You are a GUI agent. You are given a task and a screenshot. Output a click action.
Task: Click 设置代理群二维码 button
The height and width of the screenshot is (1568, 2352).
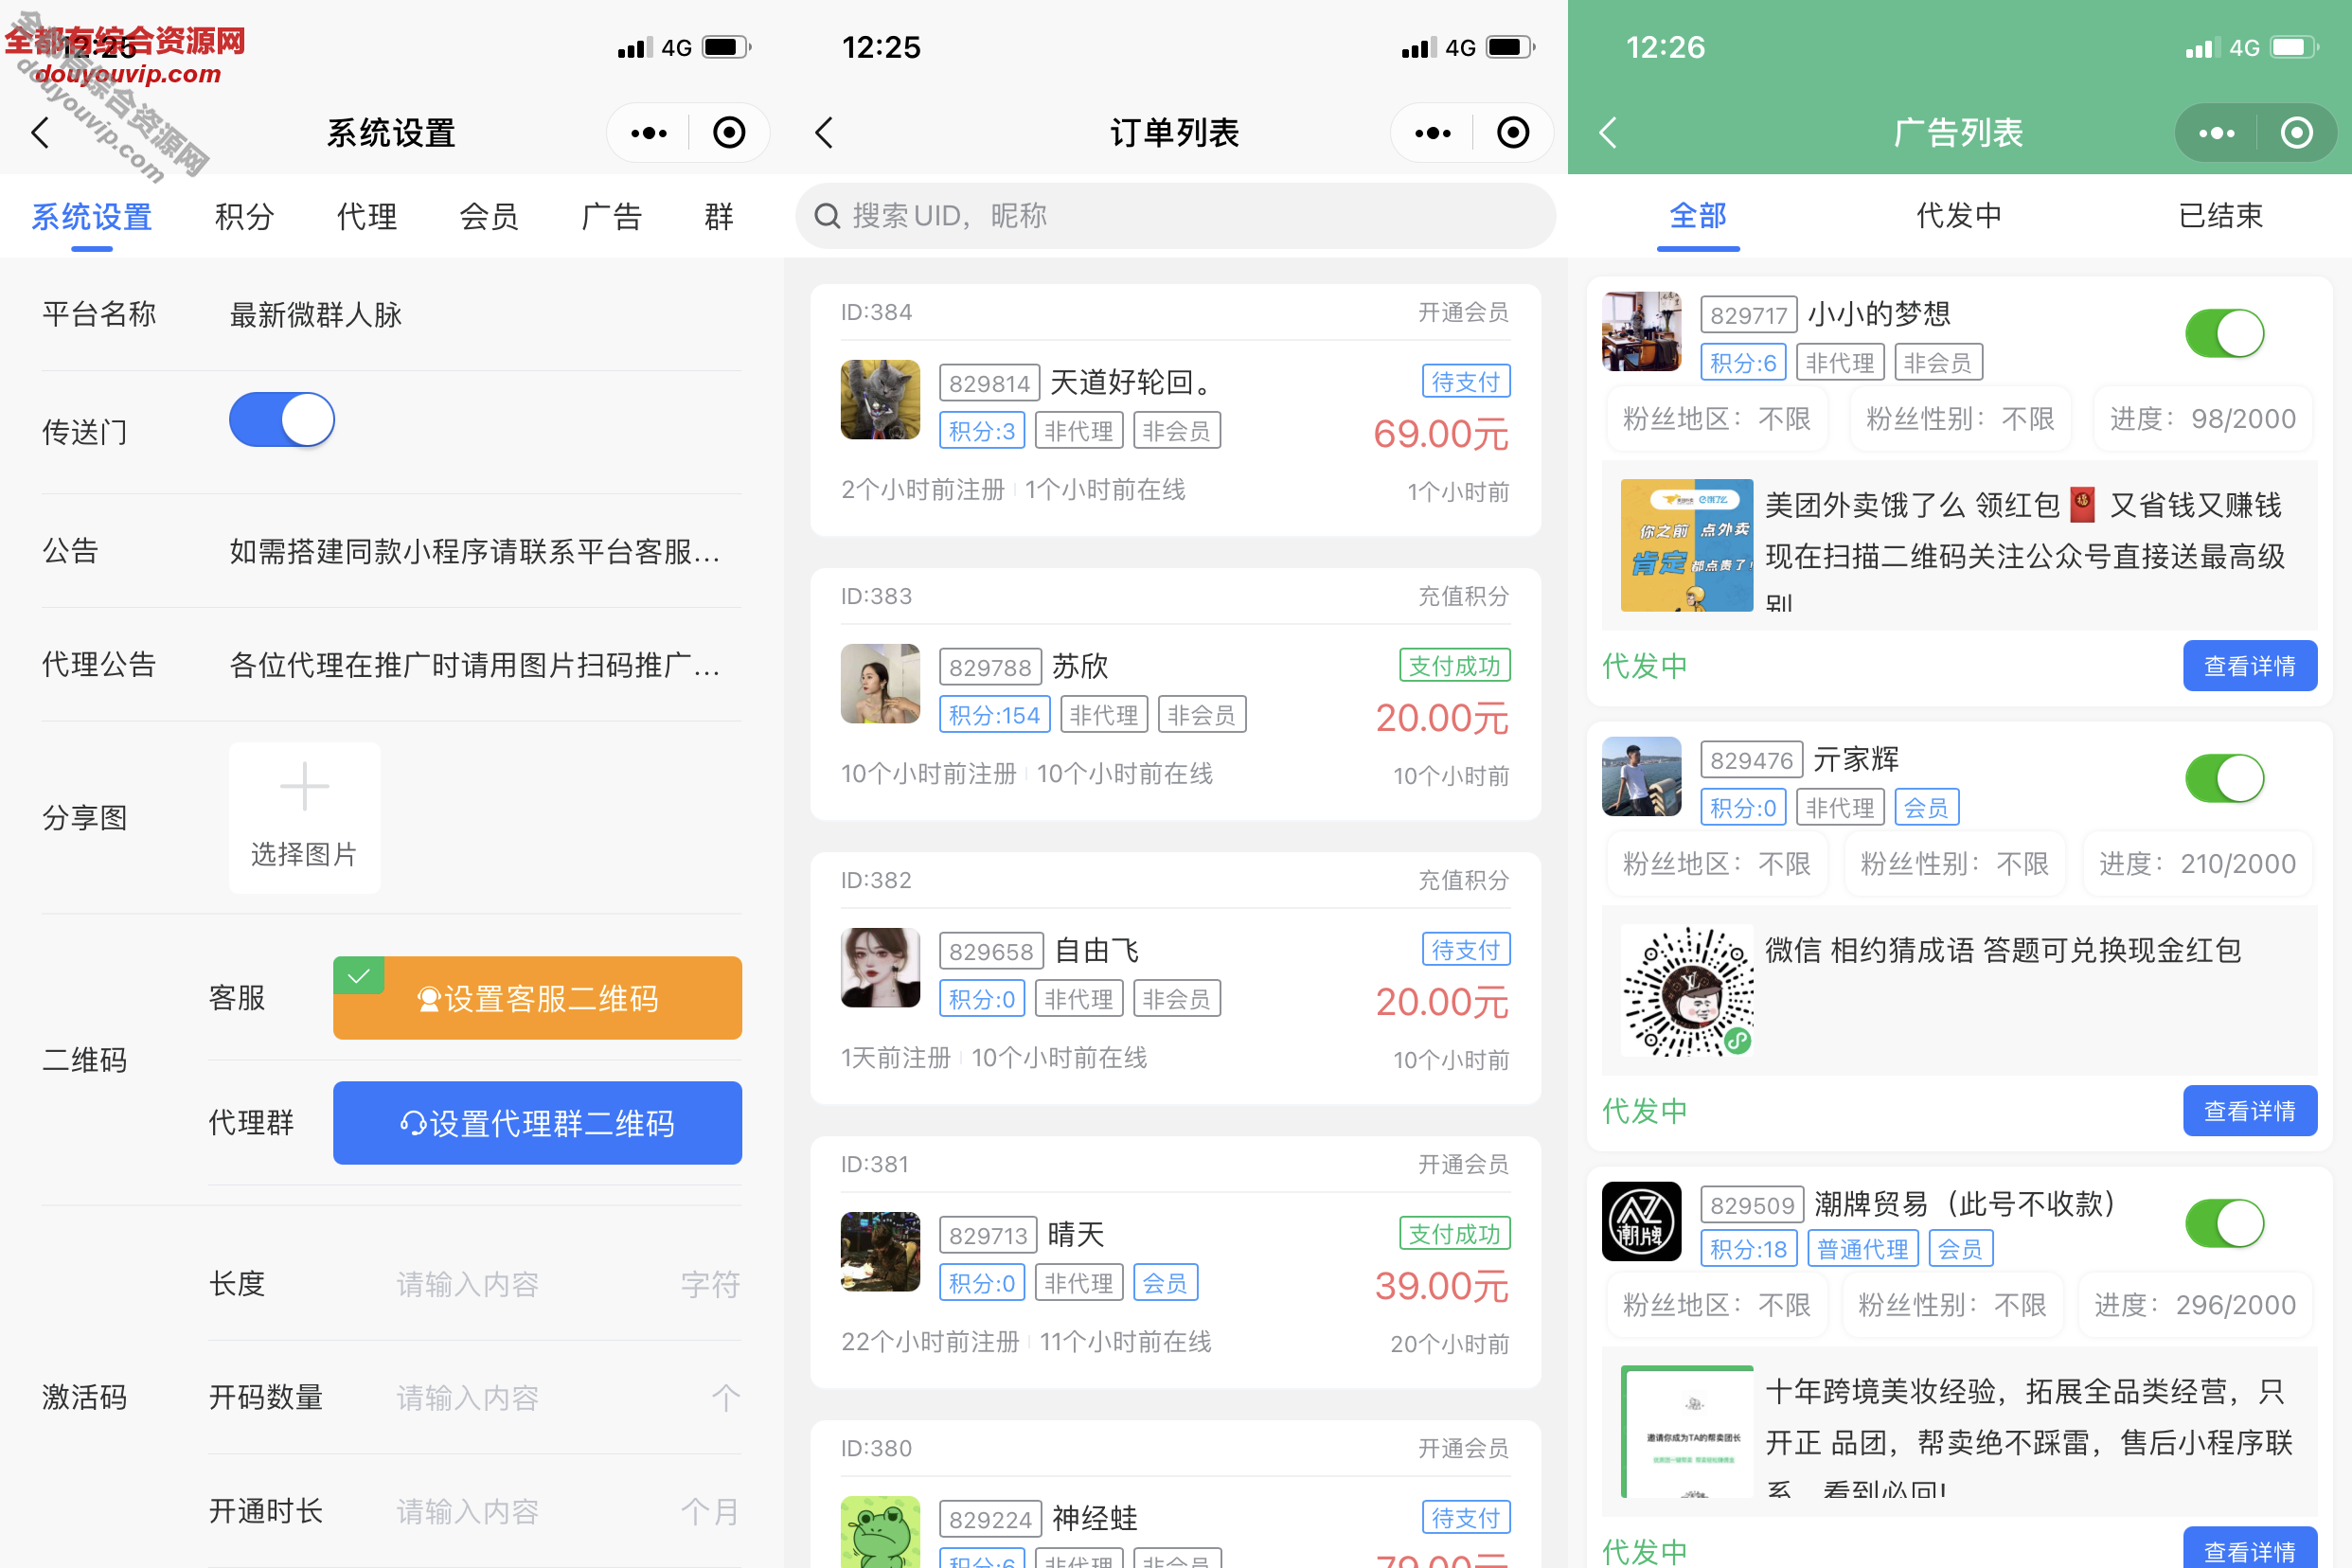537,1123
